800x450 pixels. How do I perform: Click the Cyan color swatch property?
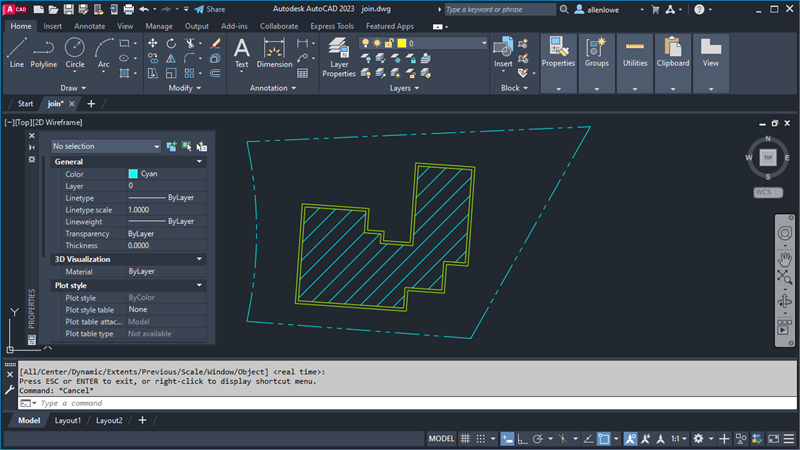pos(133,174)
